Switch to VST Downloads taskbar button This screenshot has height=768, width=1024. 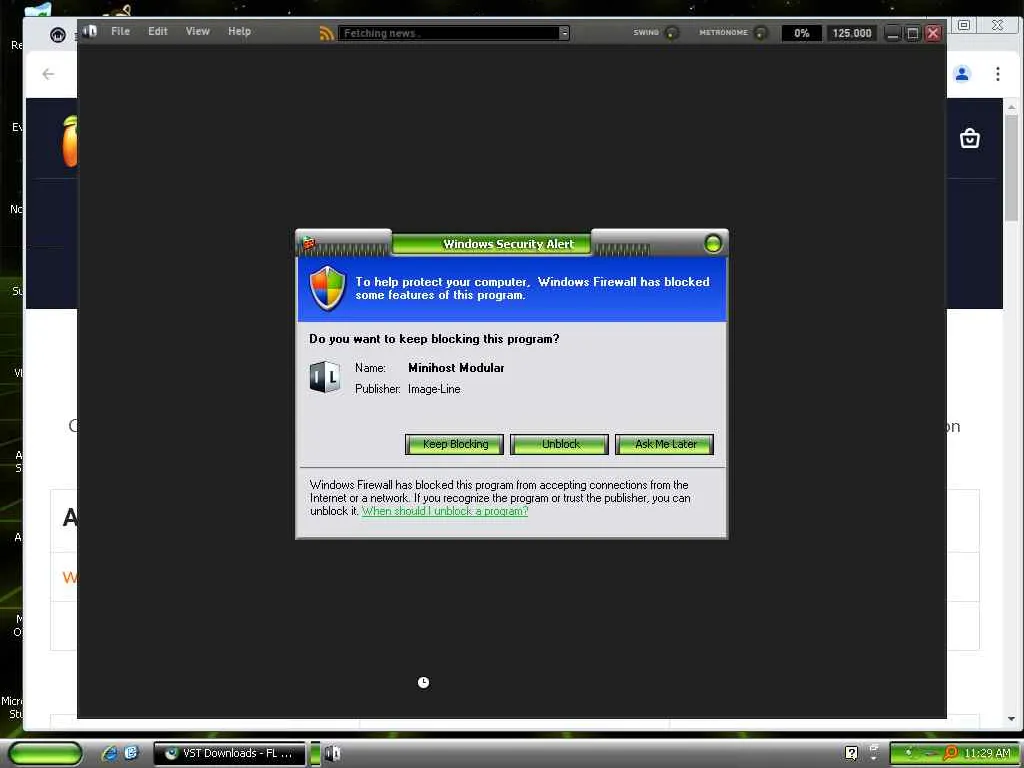coord(229,753)
